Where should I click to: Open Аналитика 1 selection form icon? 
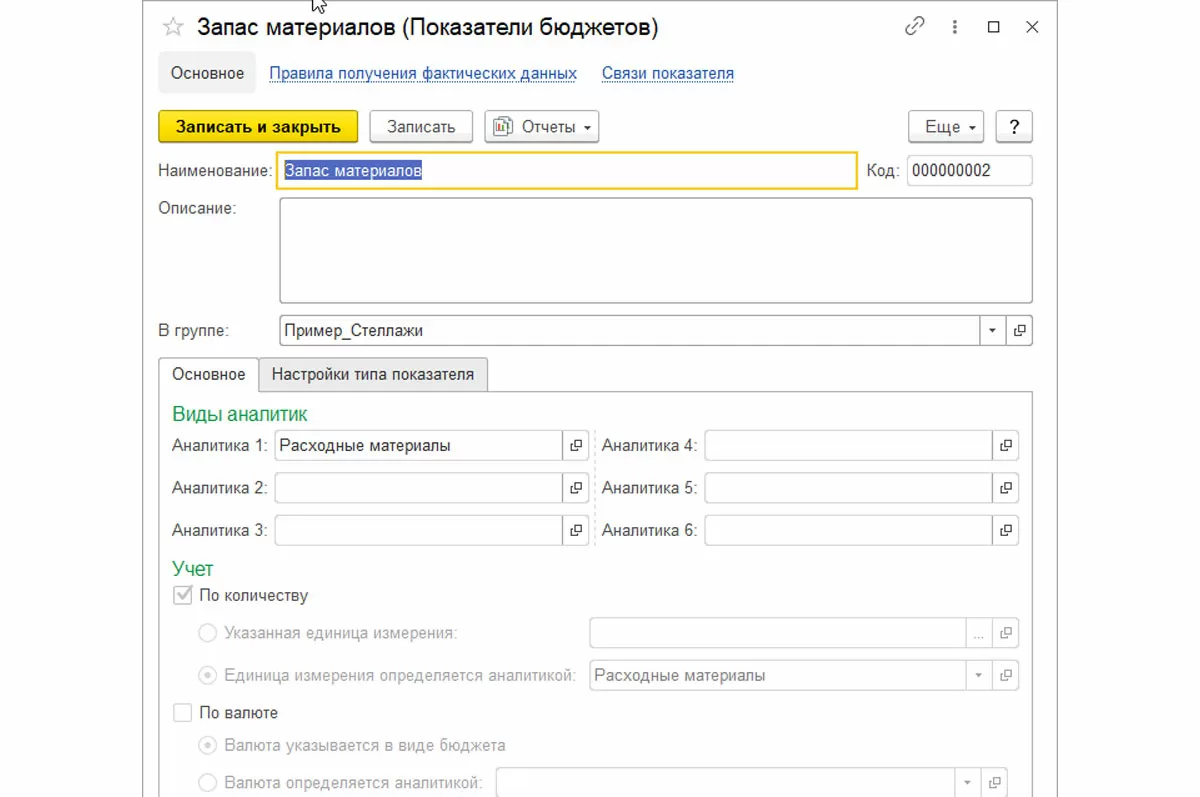pyautogui.click(x=576, y=446)
